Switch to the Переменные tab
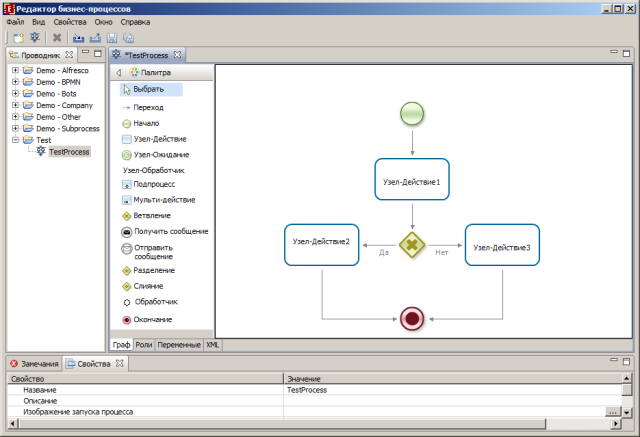 pyautogui.click(x=178, y=344)
